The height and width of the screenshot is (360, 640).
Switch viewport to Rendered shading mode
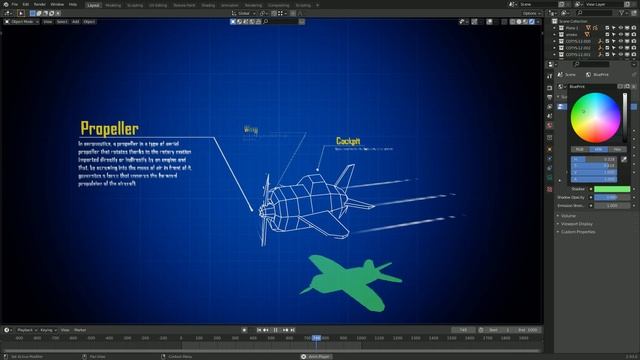[532, 22]
